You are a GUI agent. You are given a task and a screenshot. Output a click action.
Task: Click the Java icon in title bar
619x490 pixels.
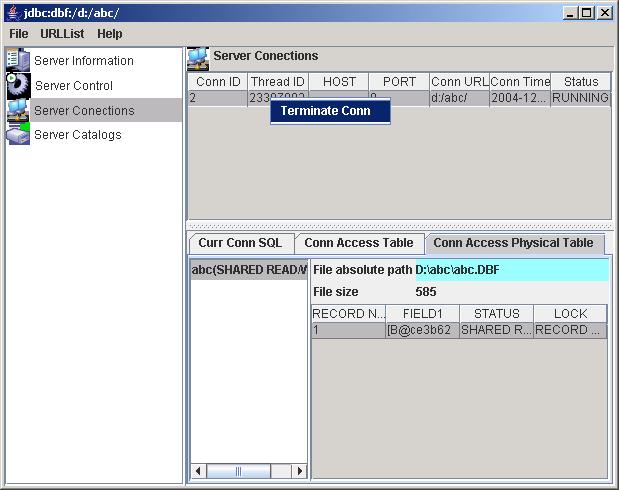tap(12, 12)
